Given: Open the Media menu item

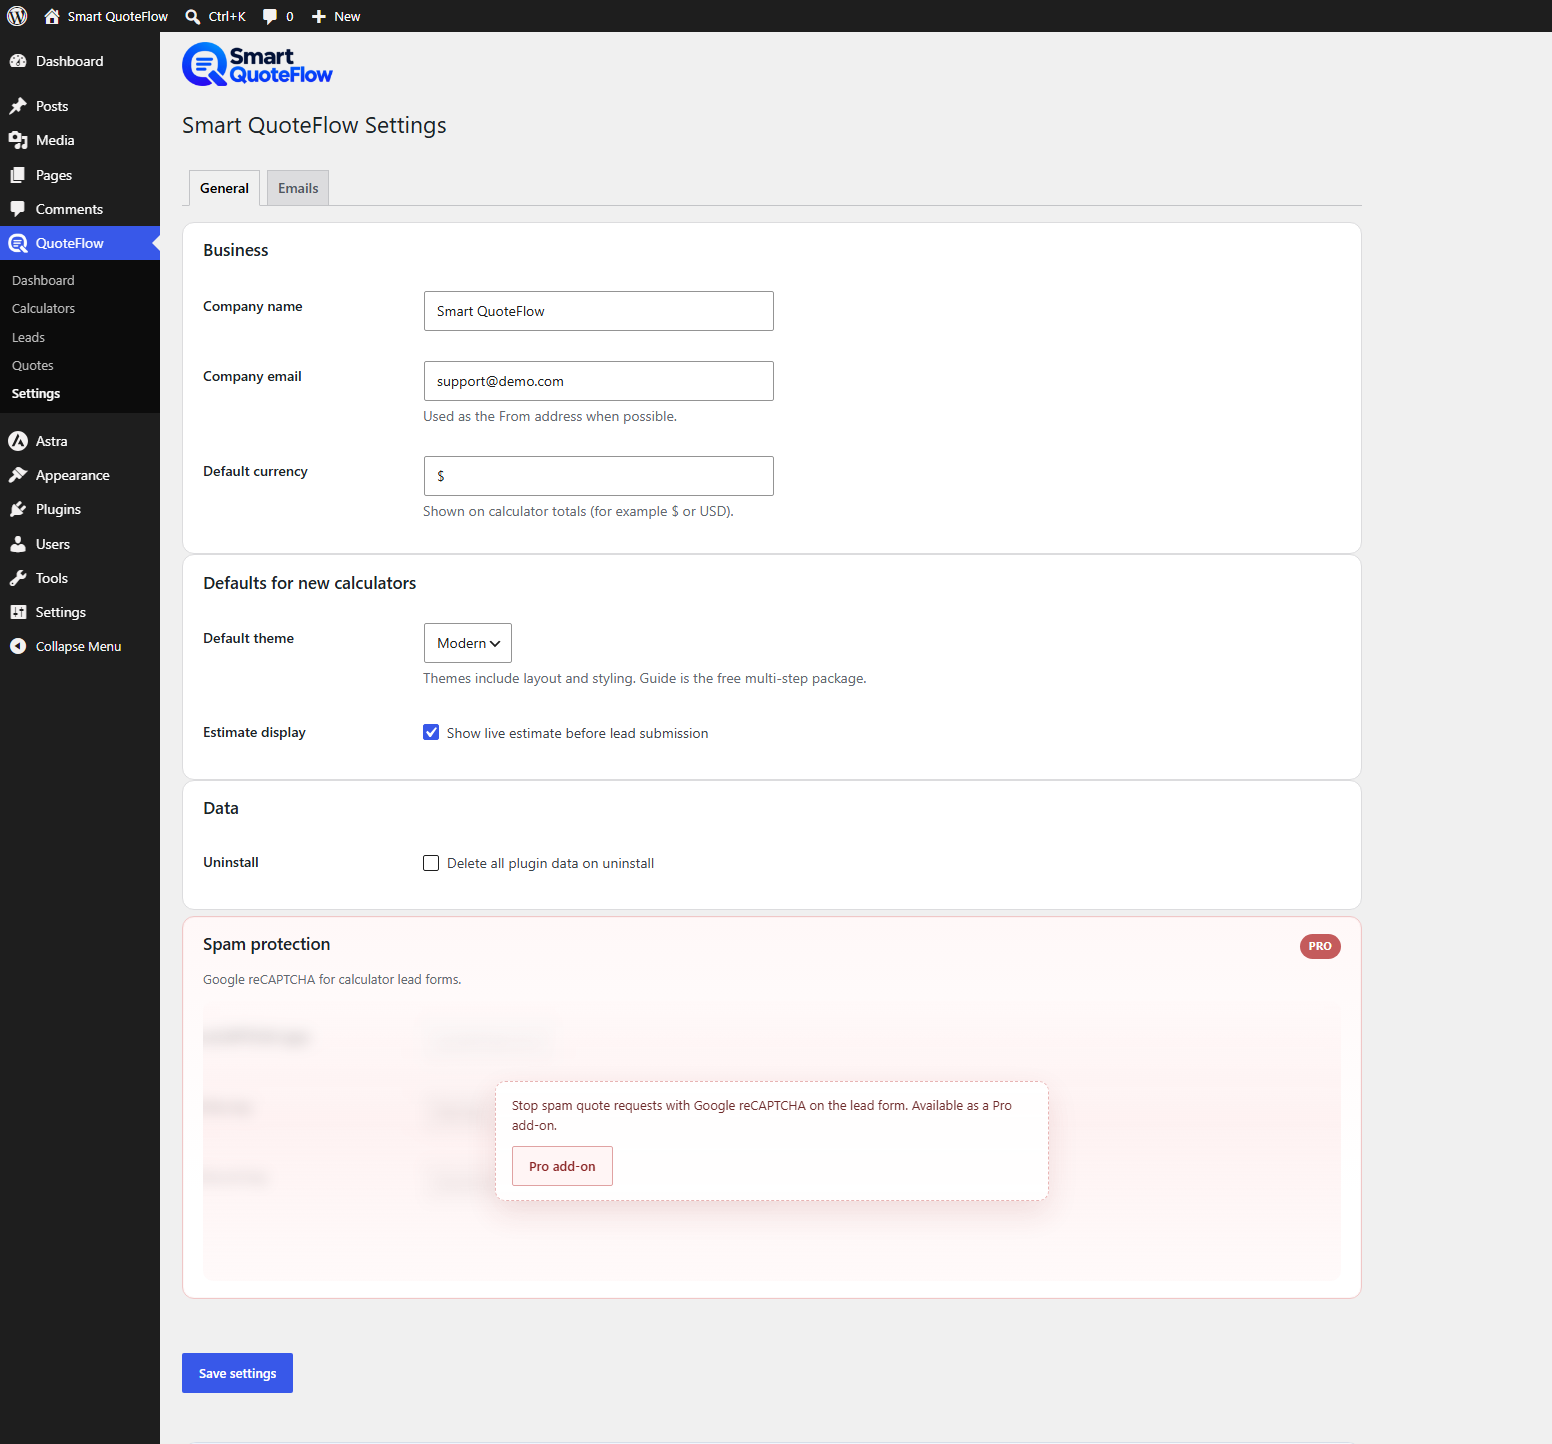Looking at the screenshot, I should [x=80, y=140].
